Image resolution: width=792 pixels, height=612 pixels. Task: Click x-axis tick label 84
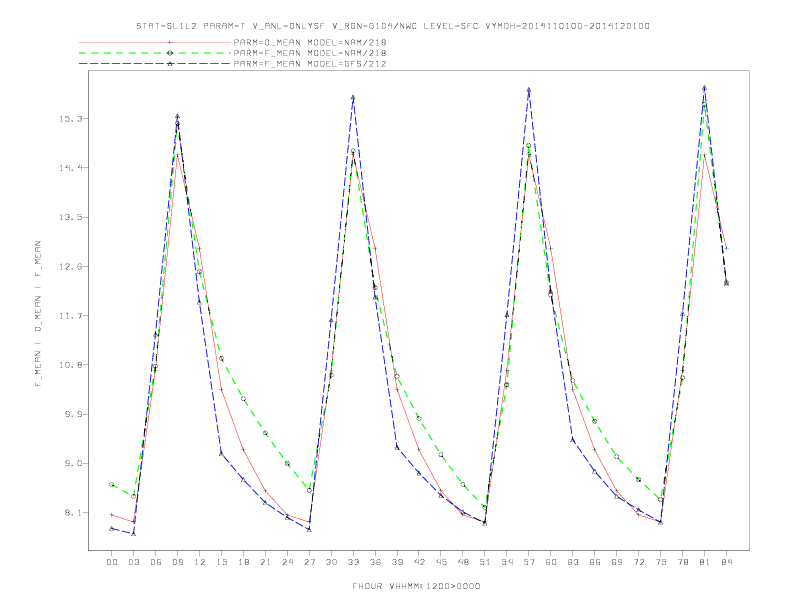point(727,562)
